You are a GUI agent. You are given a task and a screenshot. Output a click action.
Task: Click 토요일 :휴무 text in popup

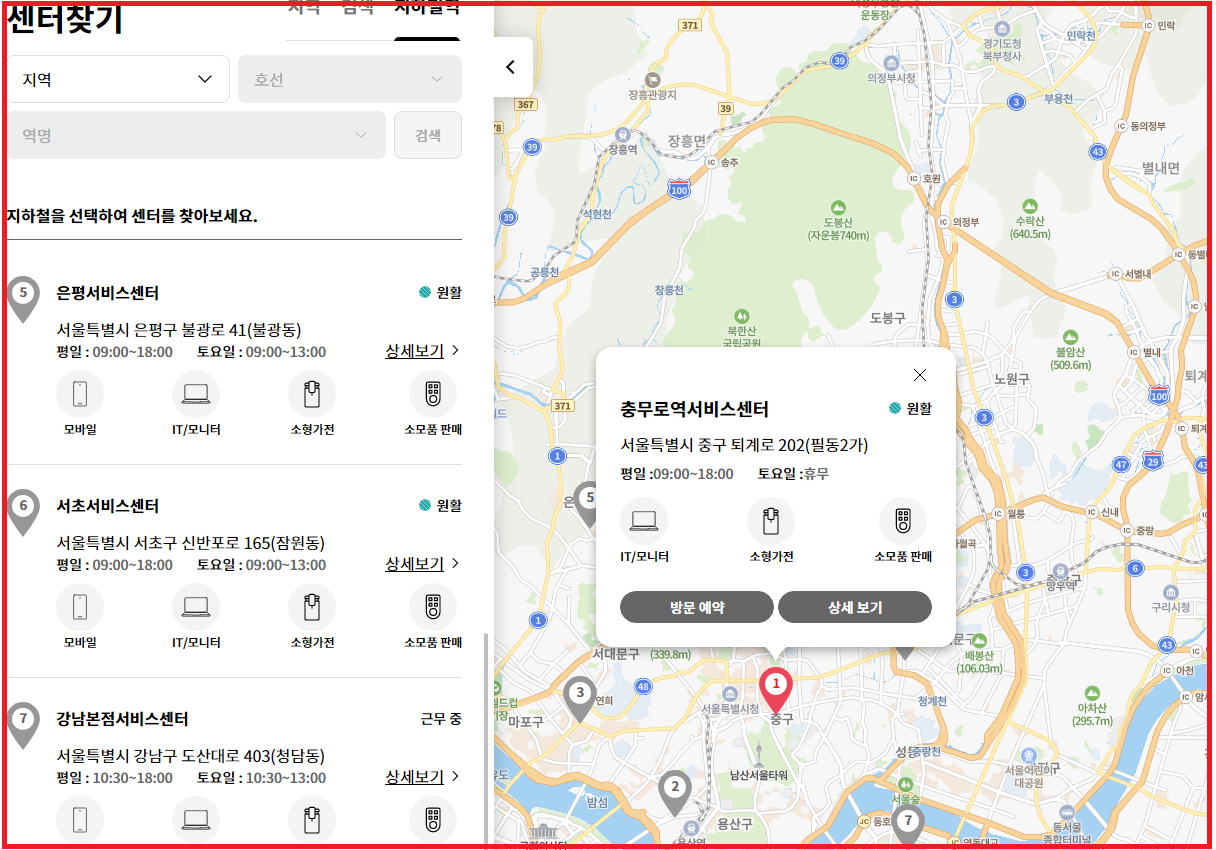tap(794, 474)
